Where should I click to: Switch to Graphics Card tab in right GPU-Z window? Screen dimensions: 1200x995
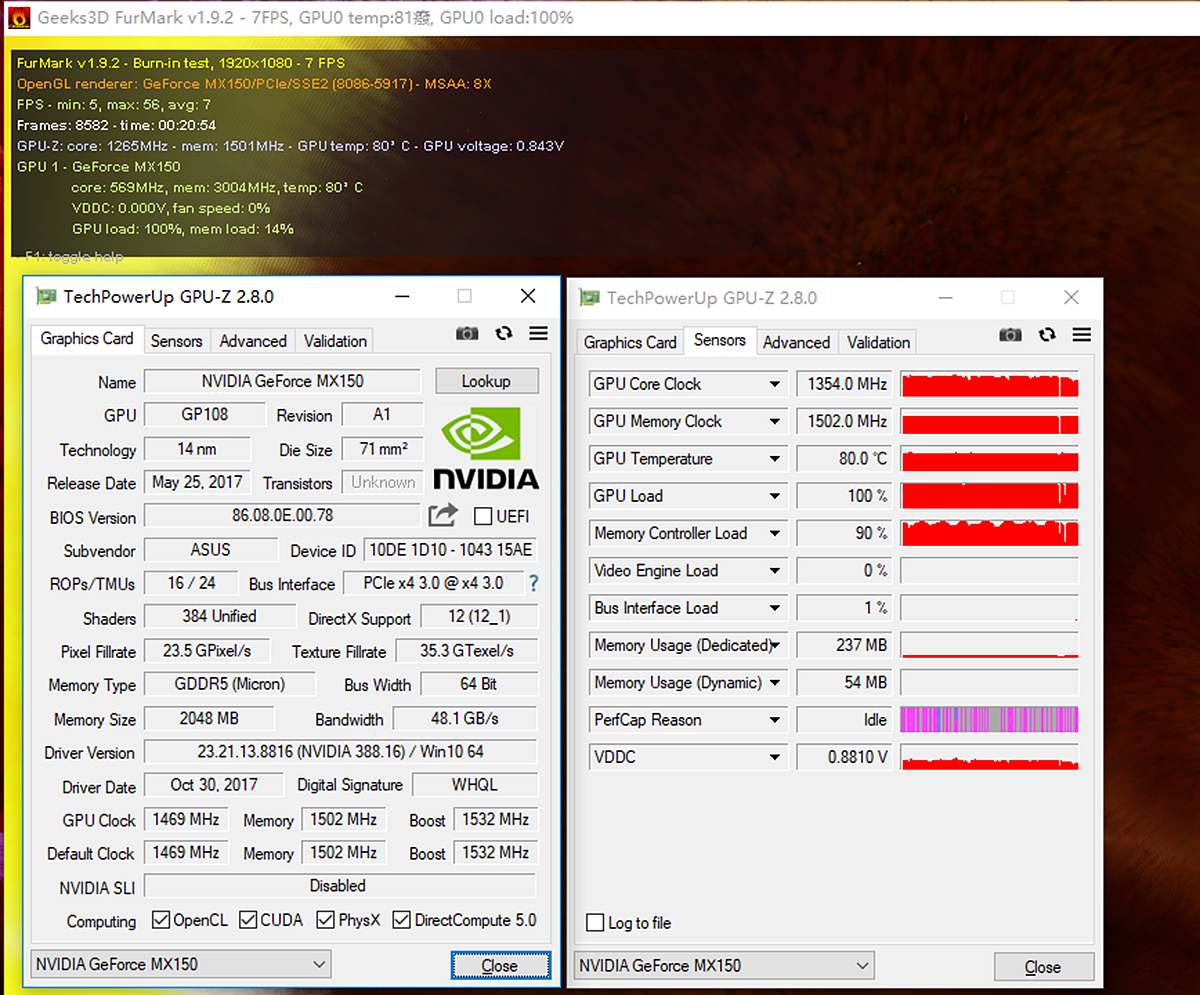click(630, 342)
